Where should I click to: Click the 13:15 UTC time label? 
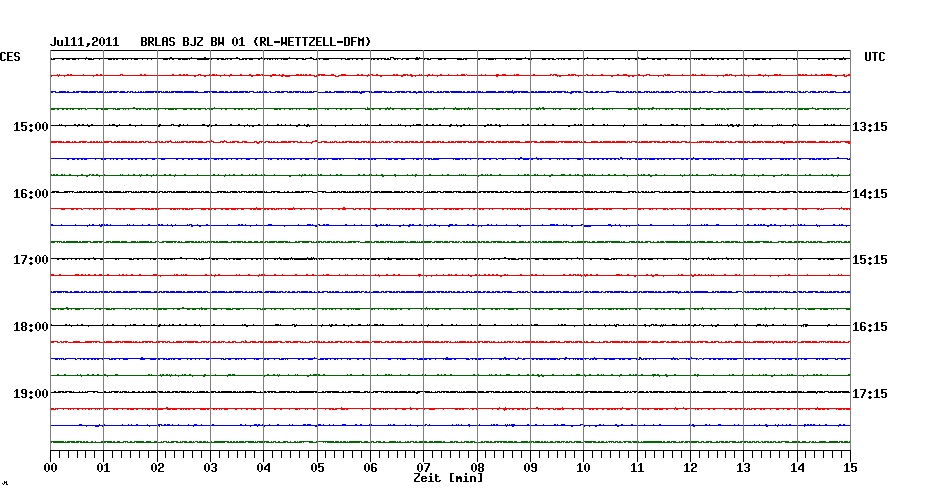click(869, 127)
